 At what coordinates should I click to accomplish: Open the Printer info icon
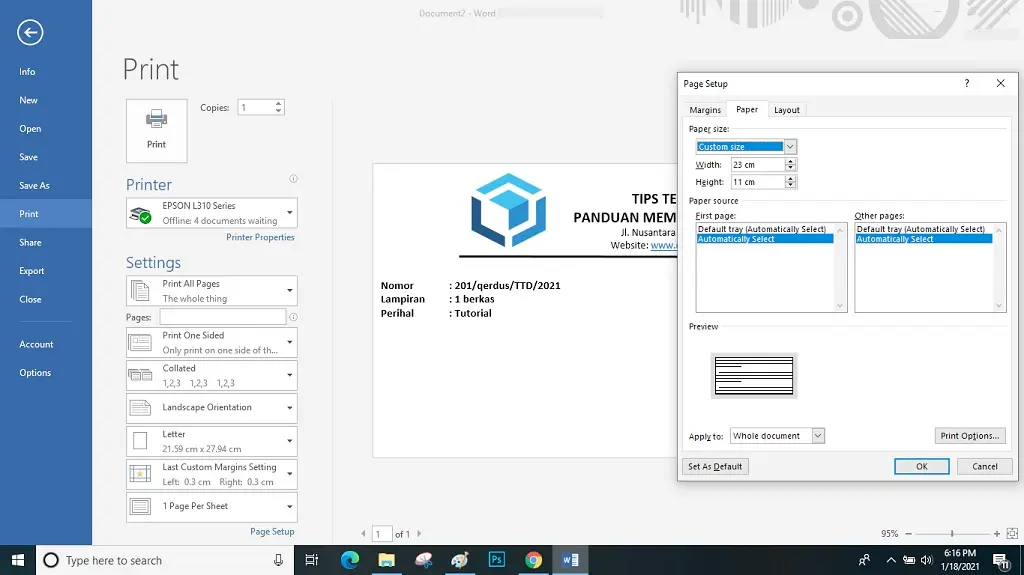(x=293, y=178)
